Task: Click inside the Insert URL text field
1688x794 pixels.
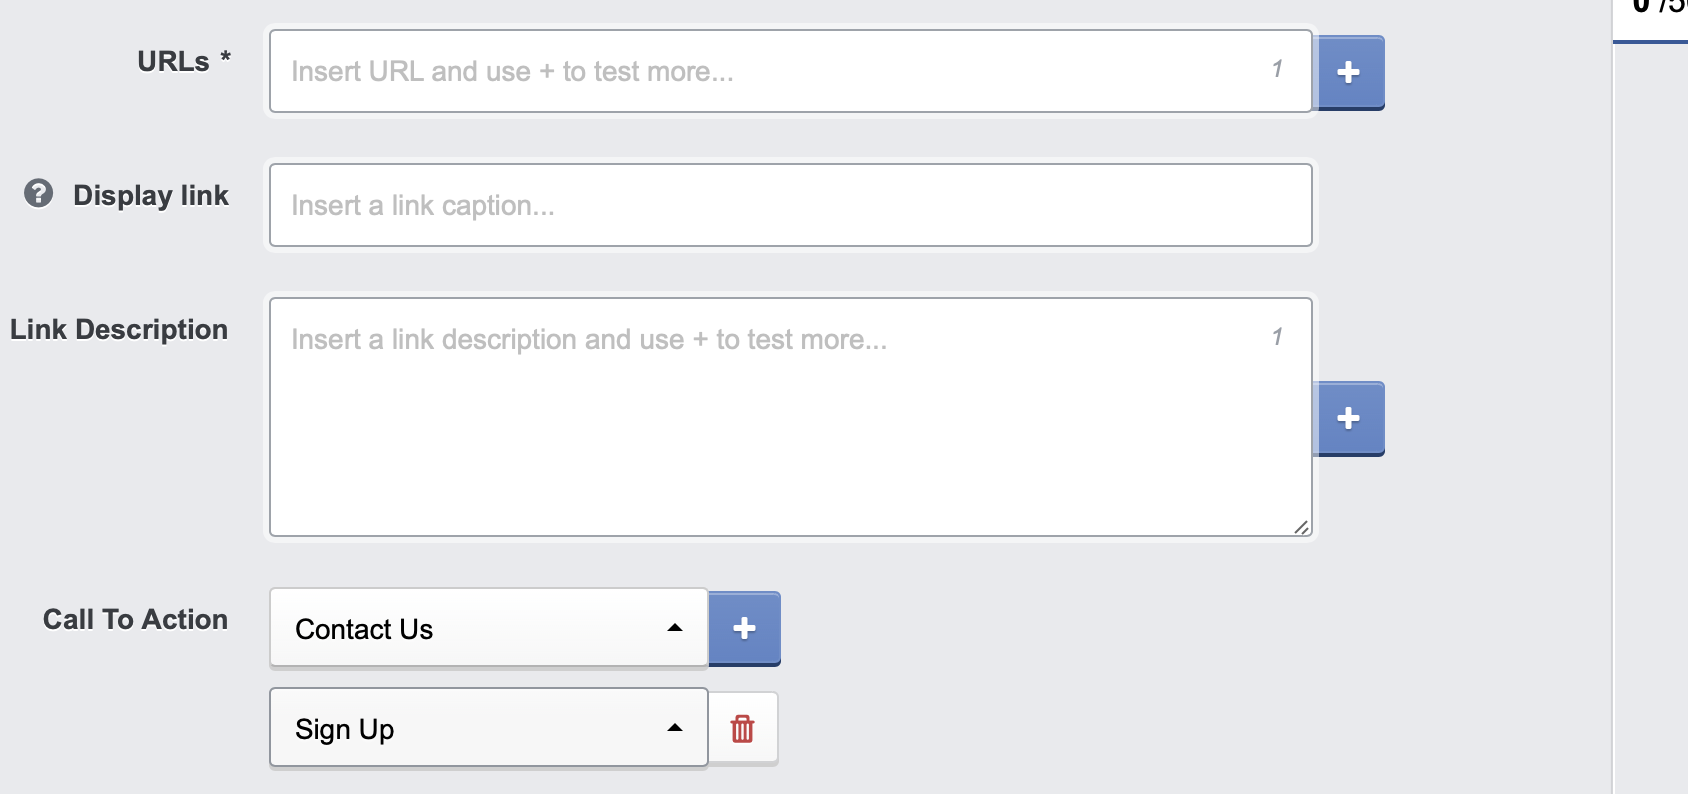Action: click(700, 71)
